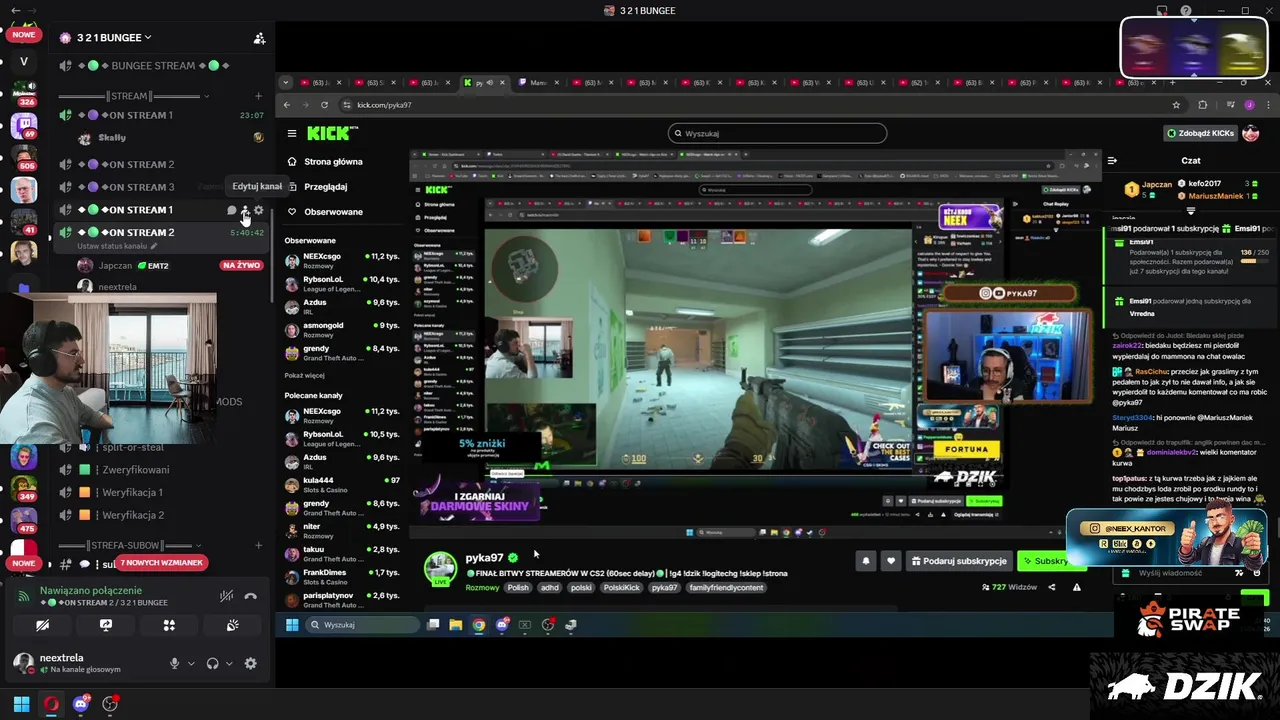Edit channel status pencil under ON STREAM 2
This screenshot has height=720, width=1280.
coord(154,246)
